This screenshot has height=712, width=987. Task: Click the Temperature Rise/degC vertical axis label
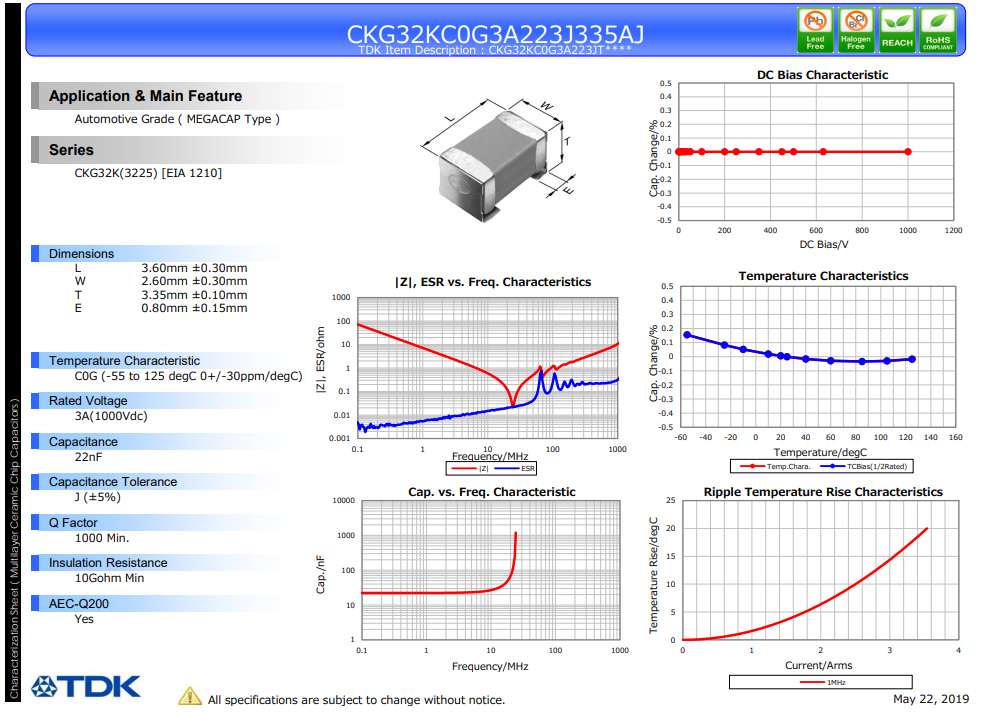[653, 575]
